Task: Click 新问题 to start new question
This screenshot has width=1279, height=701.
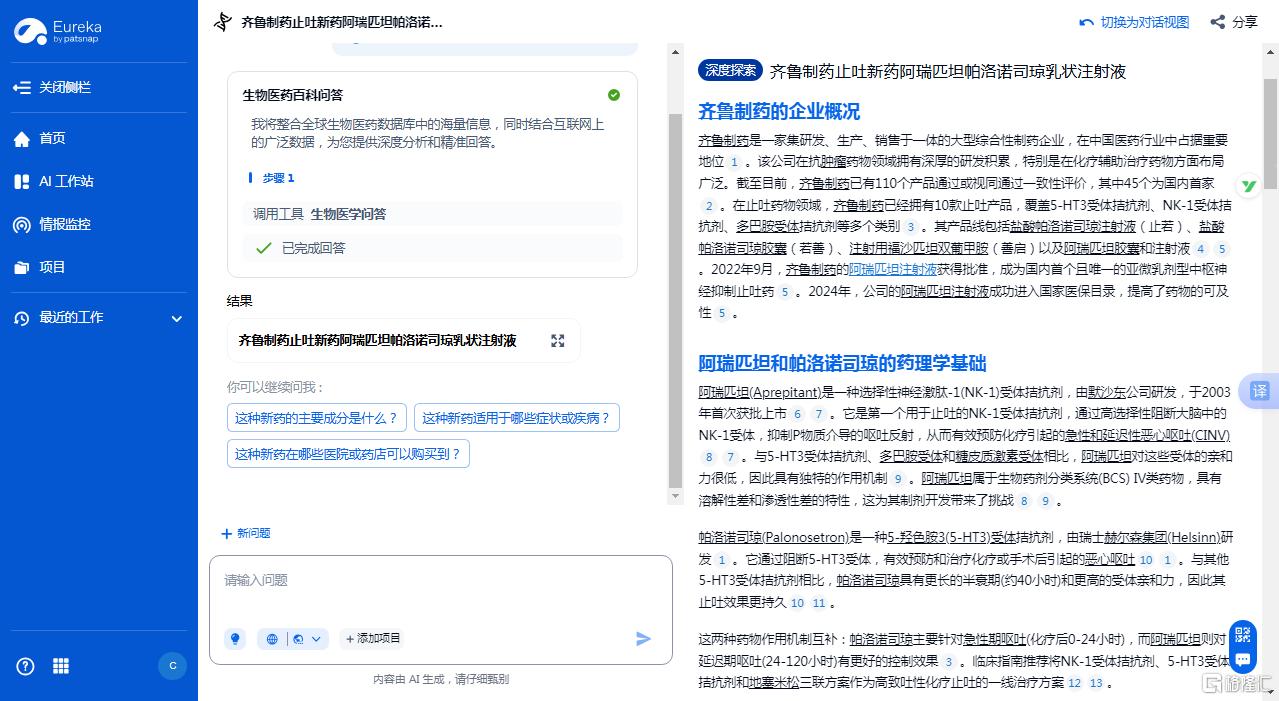Action: (x=246, y=534)
